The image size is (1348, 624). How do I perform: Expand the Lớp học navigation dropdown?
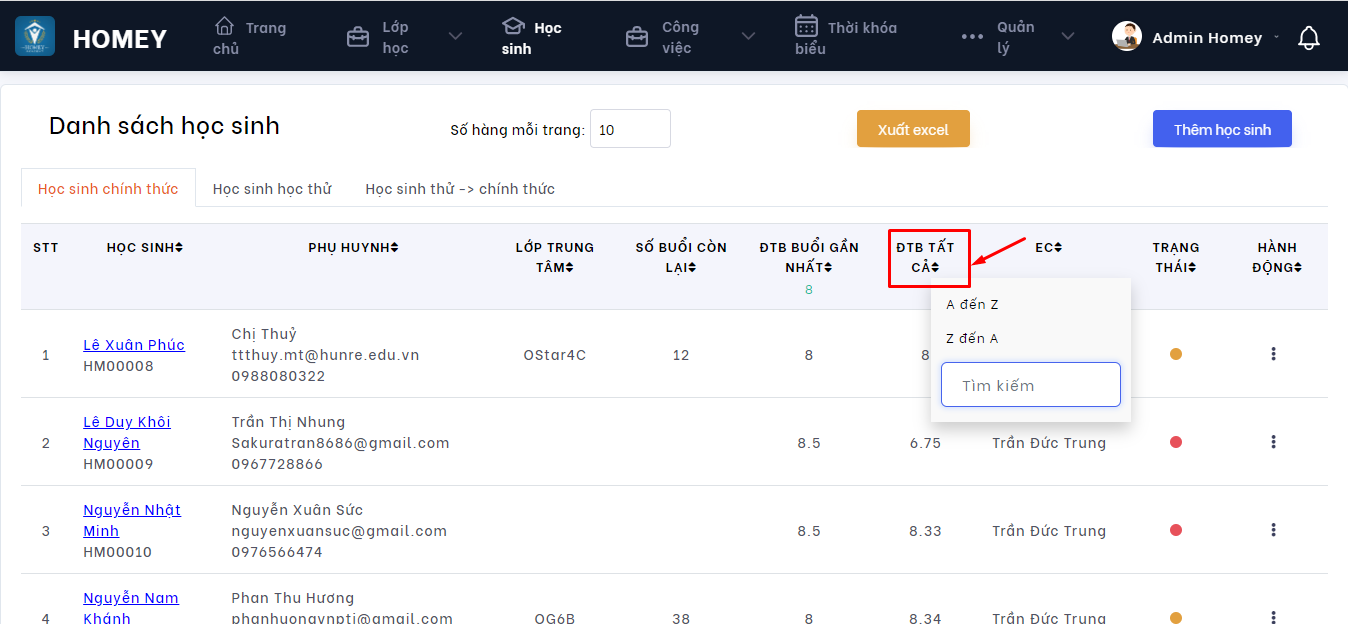coord(455,37)
